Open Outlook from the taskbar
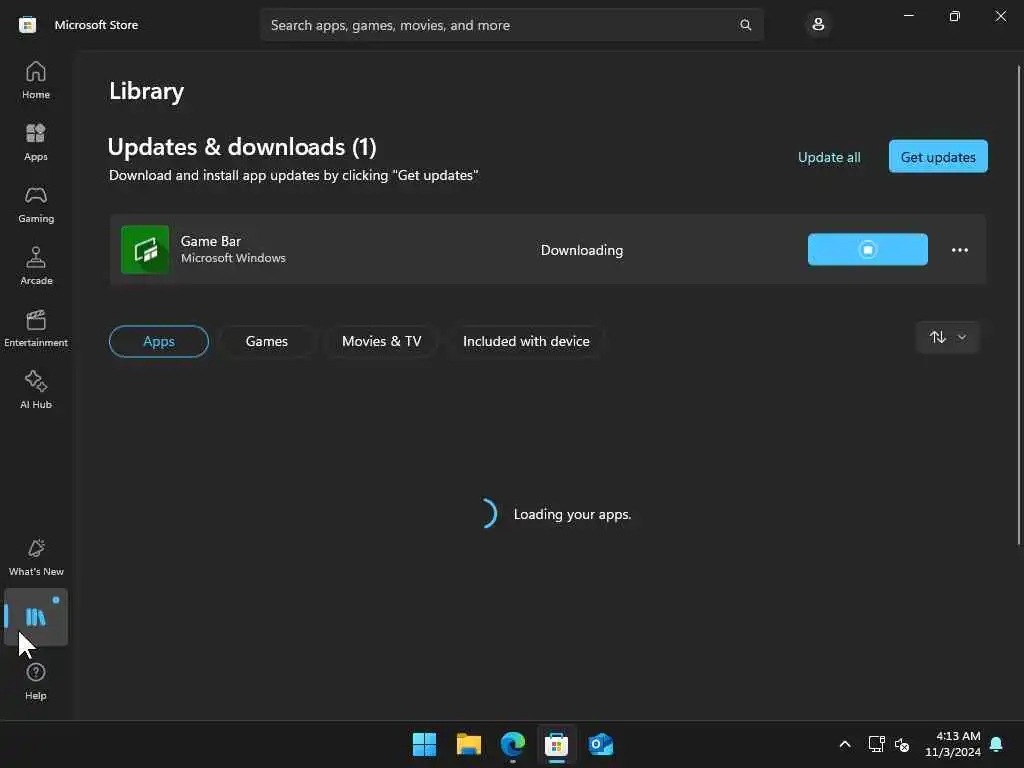Viewport: 1024px width, 768px height. click(x=601, y=744)
